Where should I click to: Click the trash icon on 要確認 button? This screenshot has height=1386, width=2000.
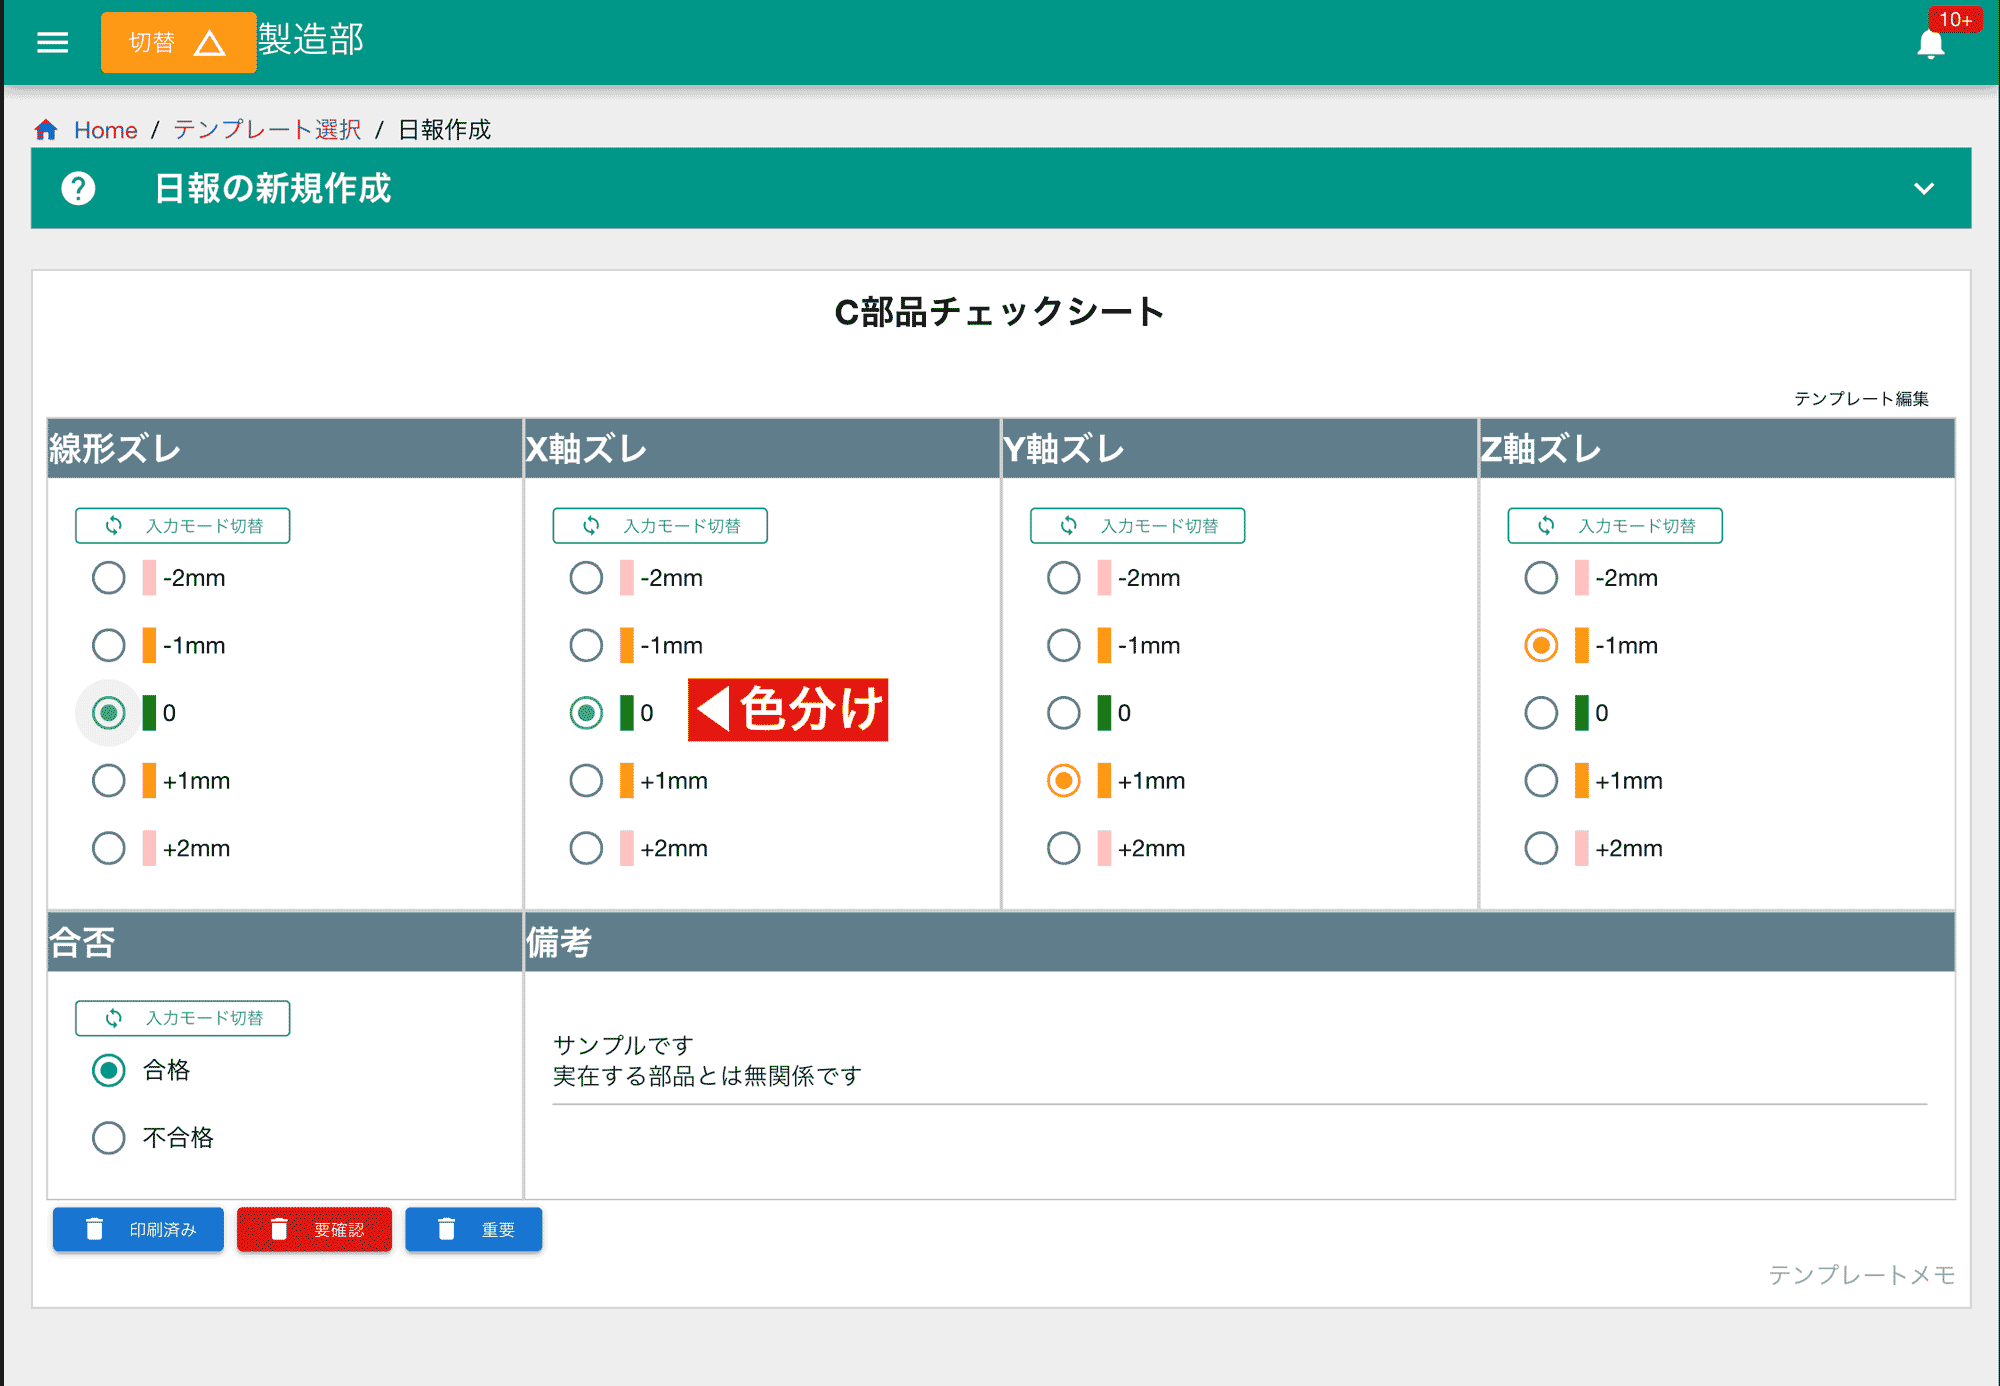pyautogui.click(x=280, y=1229)
